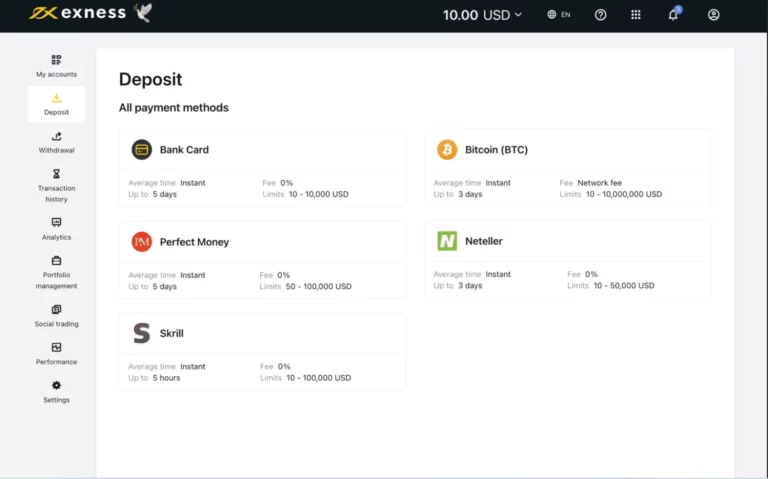The width and height of the screenshot is (768, 479).
Task: Open Transaction history hourglass icon
Action: pyautogui.click(x=56, y=174)
